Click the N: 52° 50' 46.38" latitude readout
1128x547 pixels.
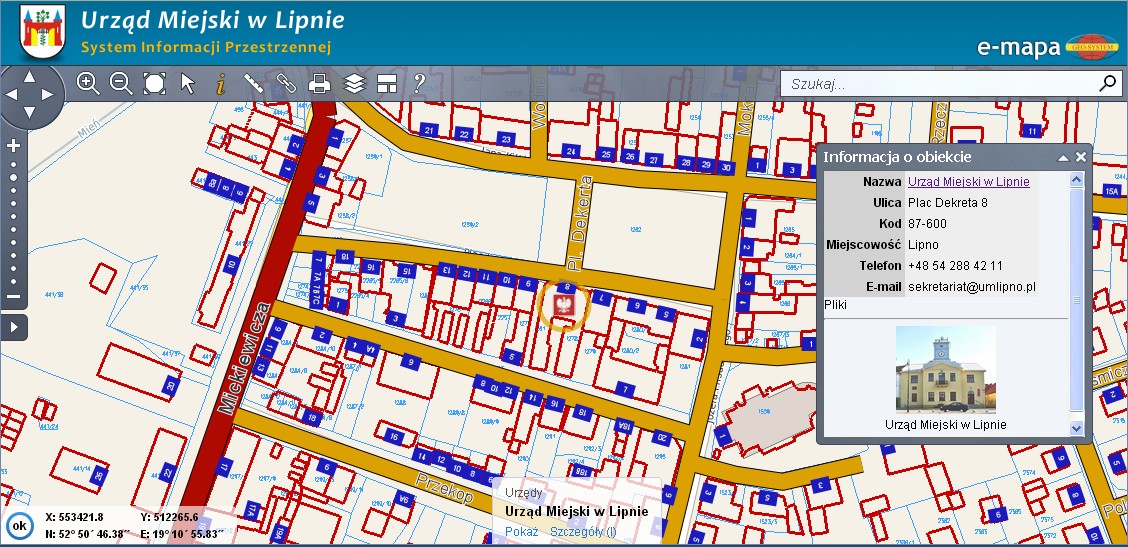pyautogui.click(x=87, y=533)
